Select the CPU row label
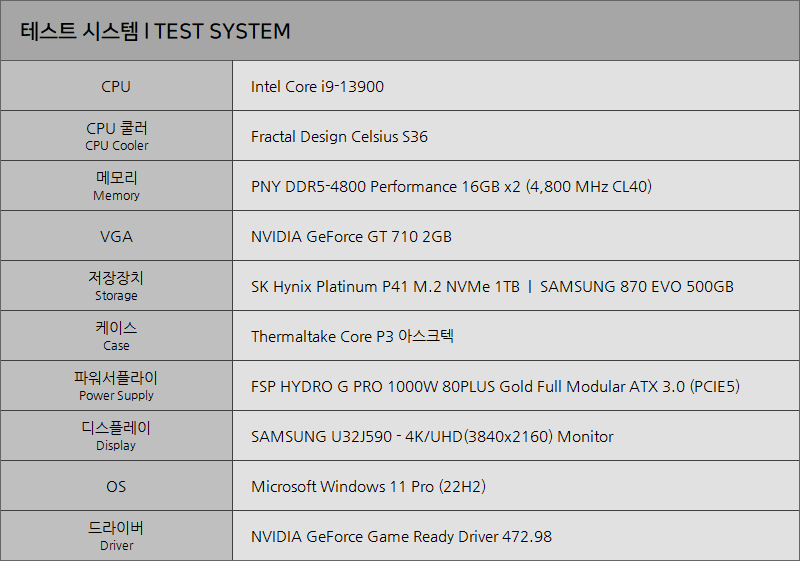The image size is (800, 561). coord(116,86)
